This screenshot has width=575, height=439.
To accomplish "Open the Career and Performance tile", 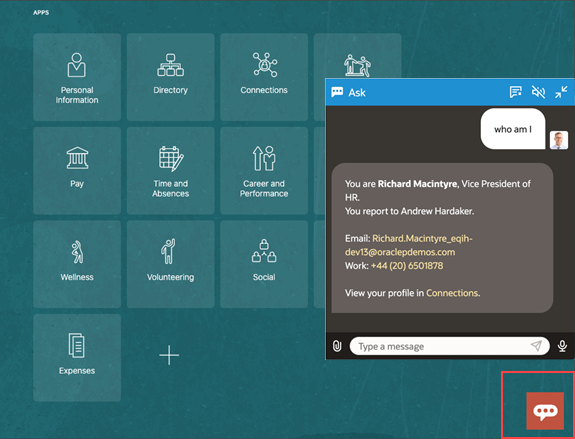I will point(264,171).
